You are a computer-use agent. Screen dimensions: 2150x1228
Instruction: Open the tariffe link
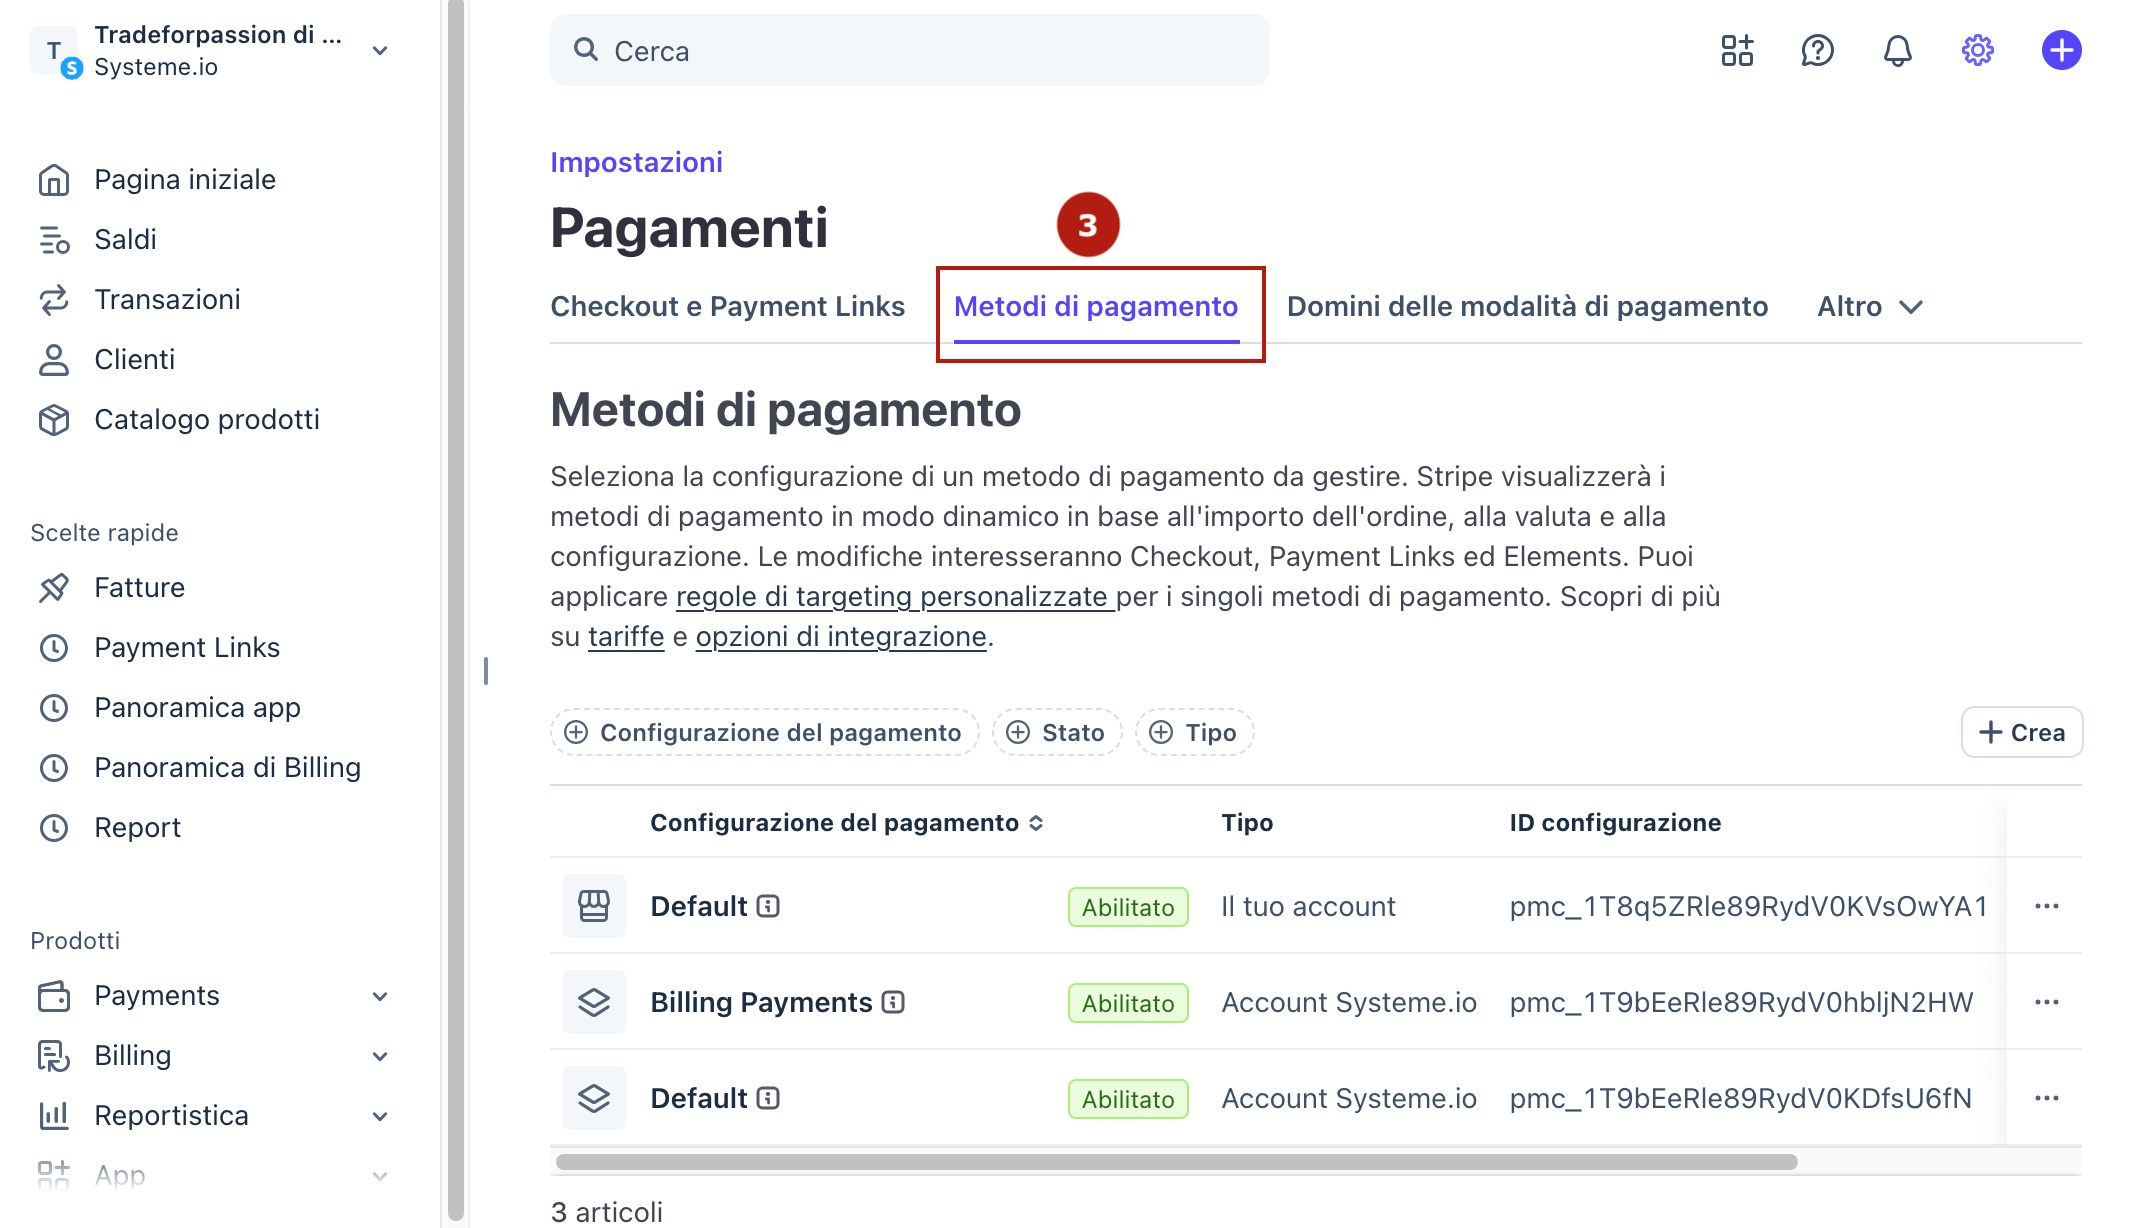pyautogui.click(x=626, y=637)
